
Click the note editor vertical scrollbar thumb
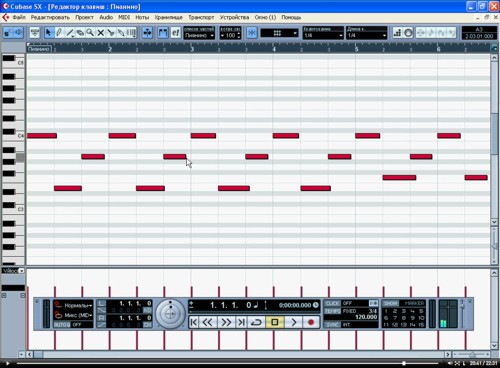pyautogui.click(x=494, y=134)
